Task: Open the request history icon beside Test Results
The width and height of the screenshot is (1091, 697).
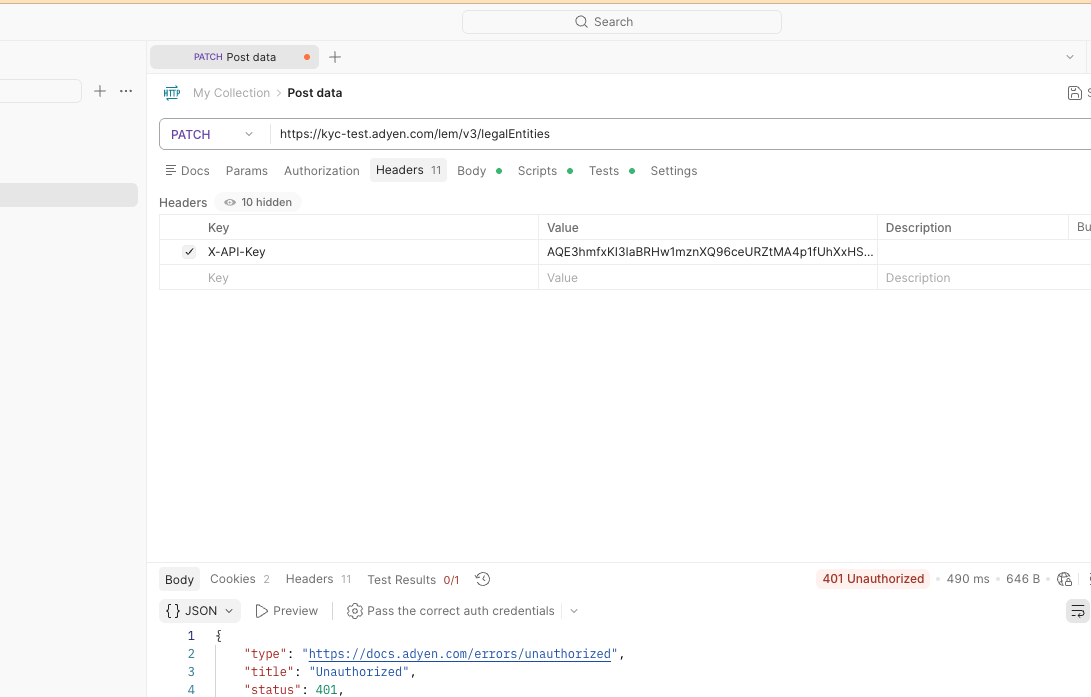Action: point(482,579)
